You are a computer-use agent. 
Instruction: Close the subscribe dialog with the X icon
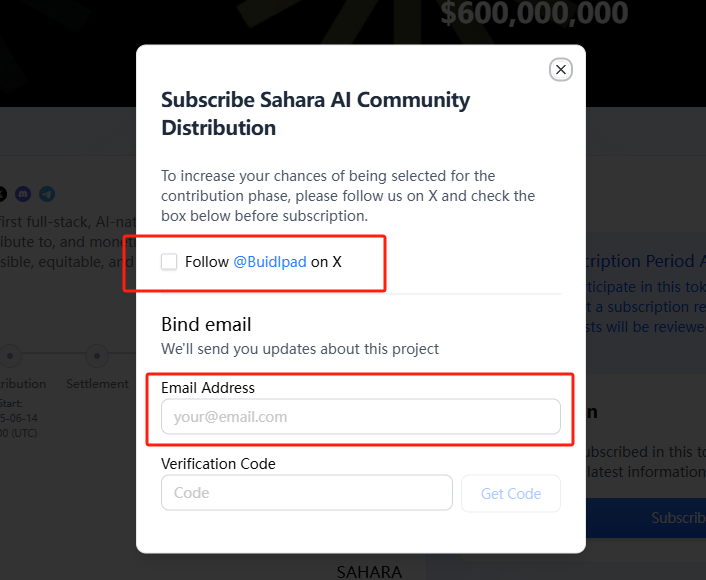561,70
